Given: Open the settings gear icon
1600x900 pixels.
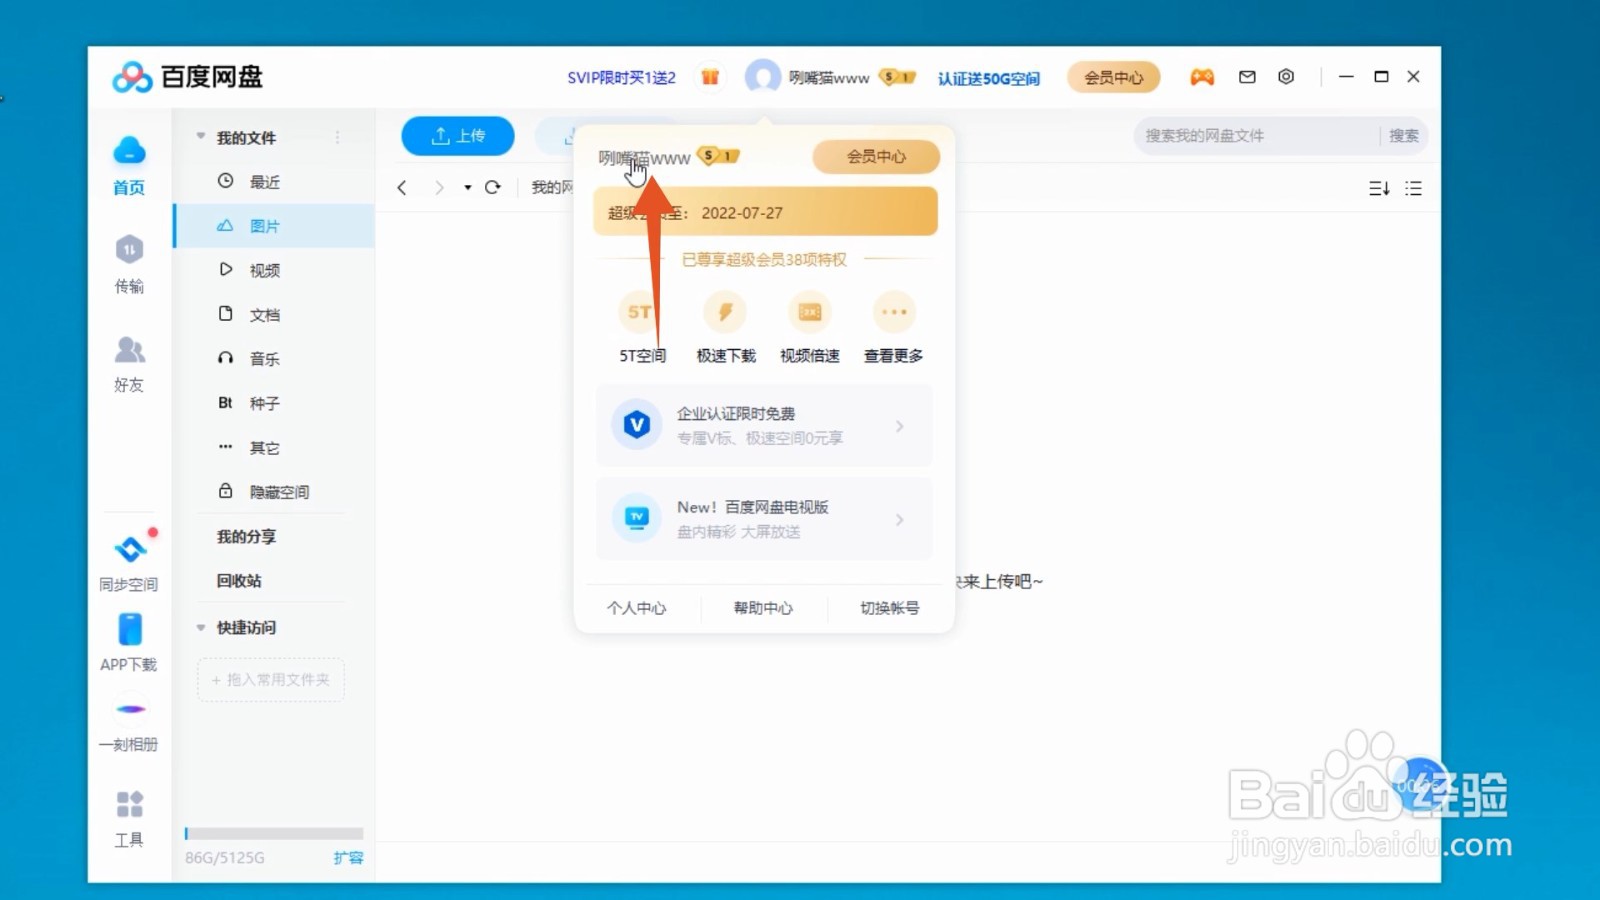Looking at the screenshot, I should click(1286, 76).
